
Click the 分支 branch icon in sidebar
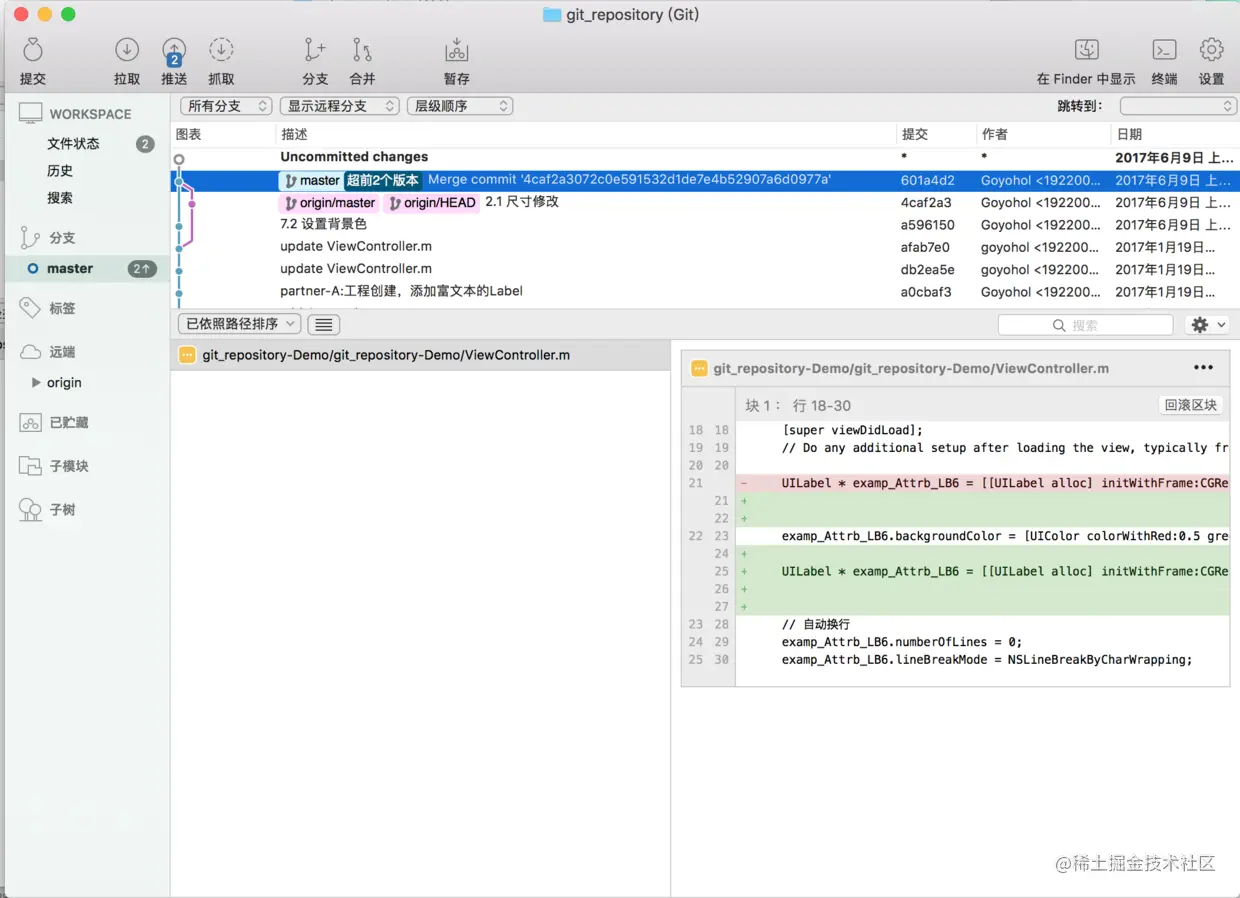(30, 237)
